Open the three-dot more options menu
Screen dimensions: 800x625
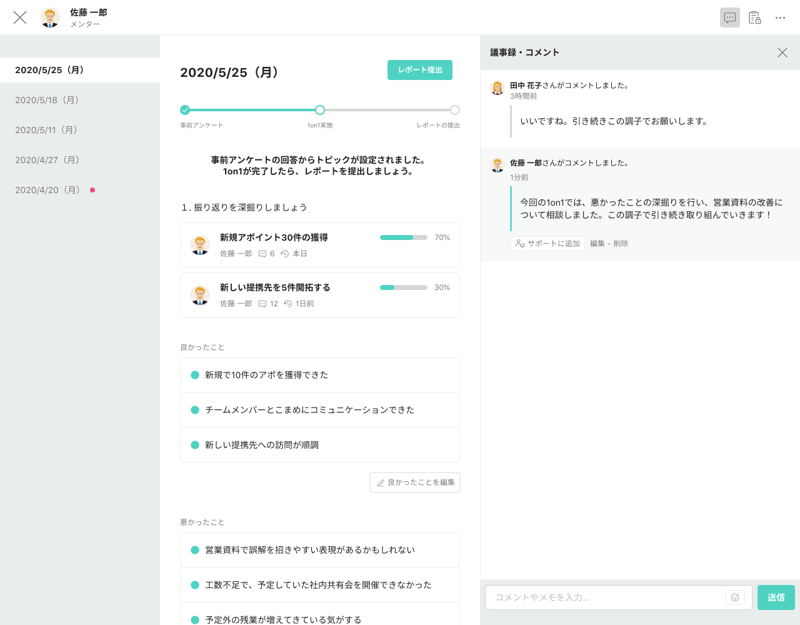[780, 18]
